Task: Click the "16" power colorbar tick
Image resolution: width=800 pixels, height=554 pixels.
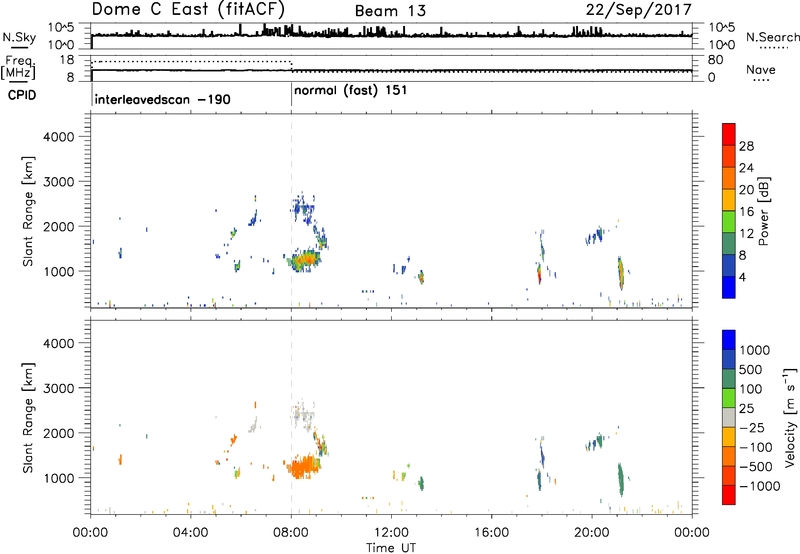Action: click(746, 212)
